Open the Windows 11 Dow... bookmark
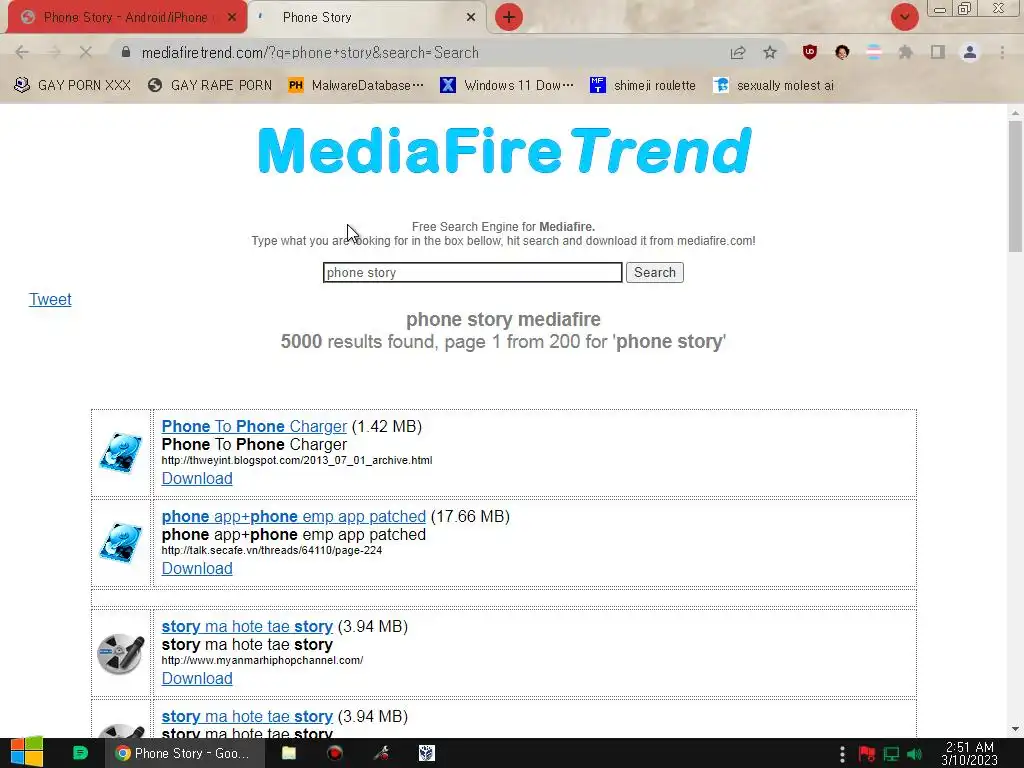Viewport: 1024px width, 768px height. point(507,86)
